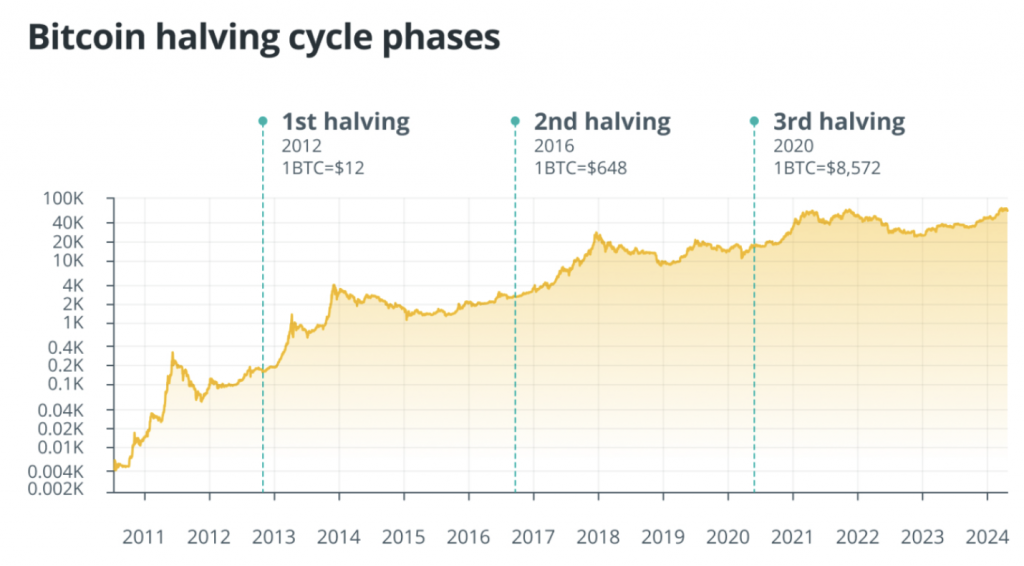Click the 10K y-axis label

[x=68, y=261]
